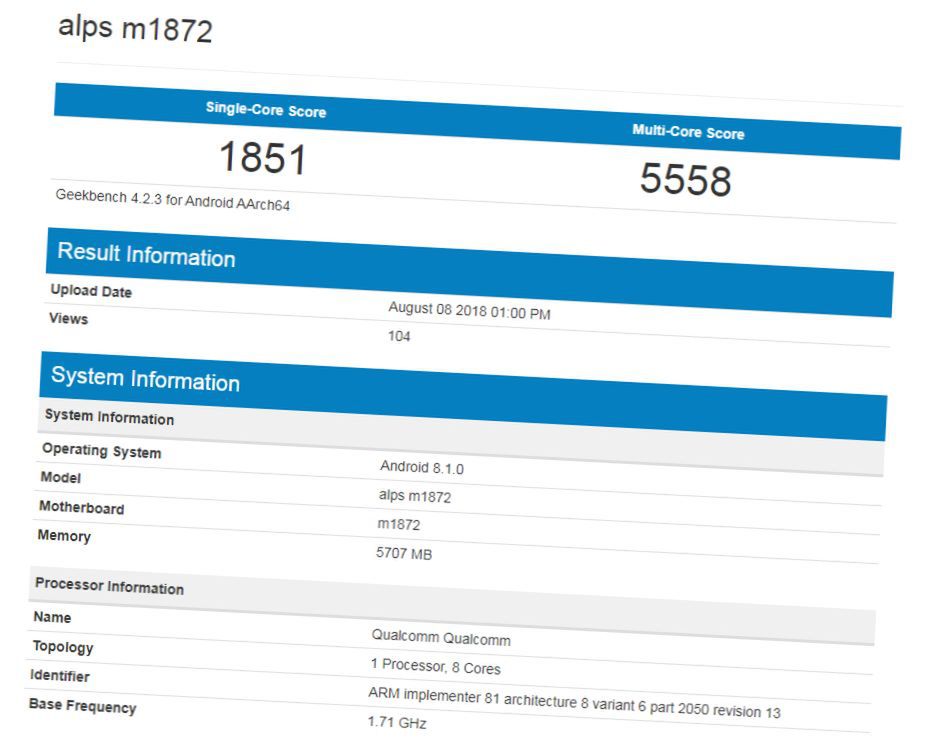Select the single-core score 1851
925x745 pixels.
tap(263, 158)
